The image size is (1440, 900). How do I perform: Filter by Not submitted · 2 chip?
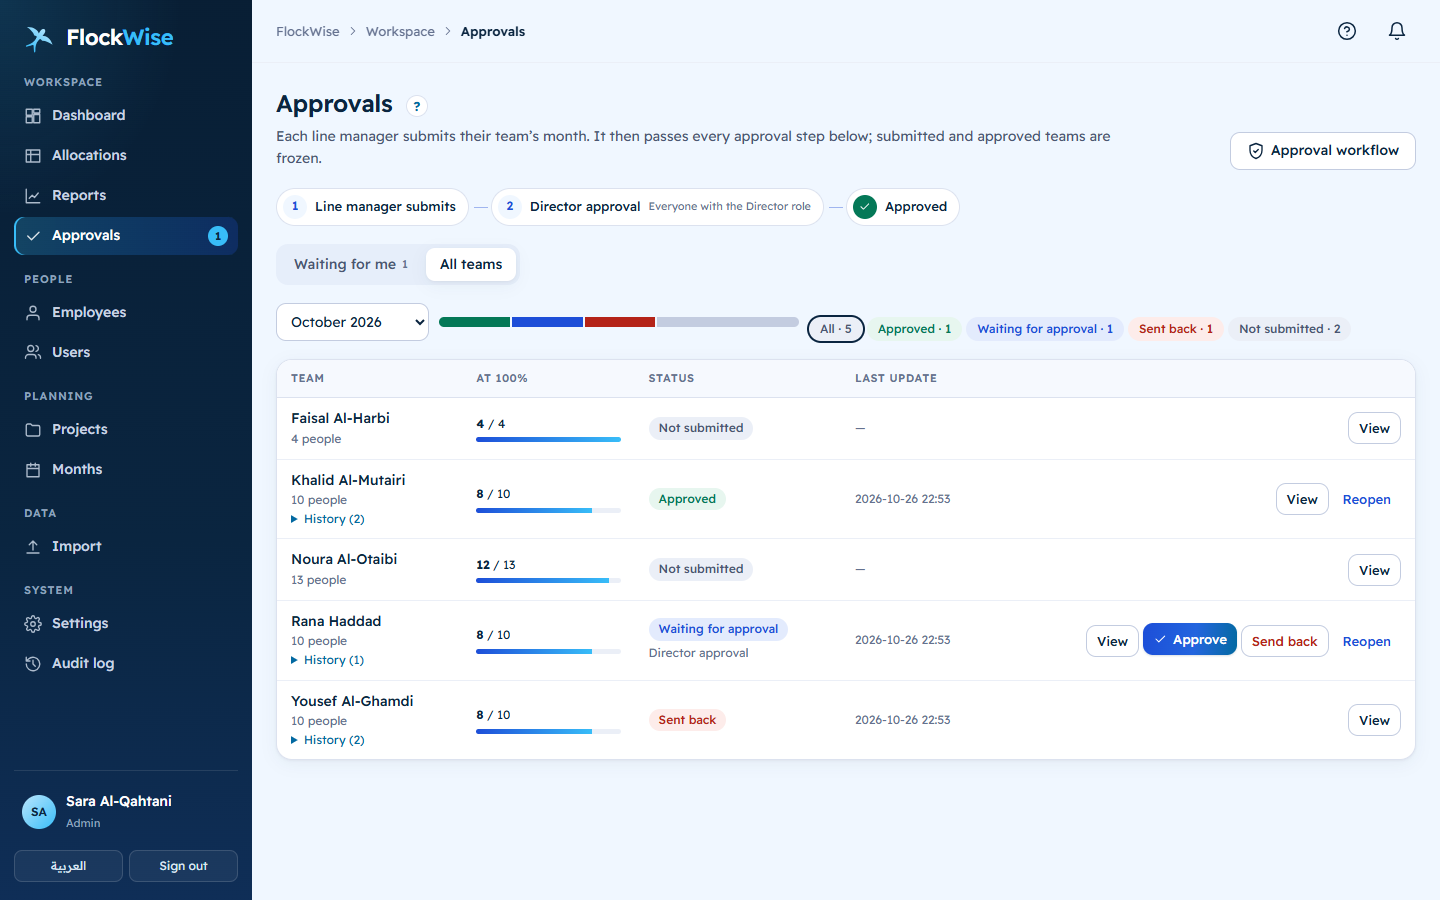point(1289,329)
